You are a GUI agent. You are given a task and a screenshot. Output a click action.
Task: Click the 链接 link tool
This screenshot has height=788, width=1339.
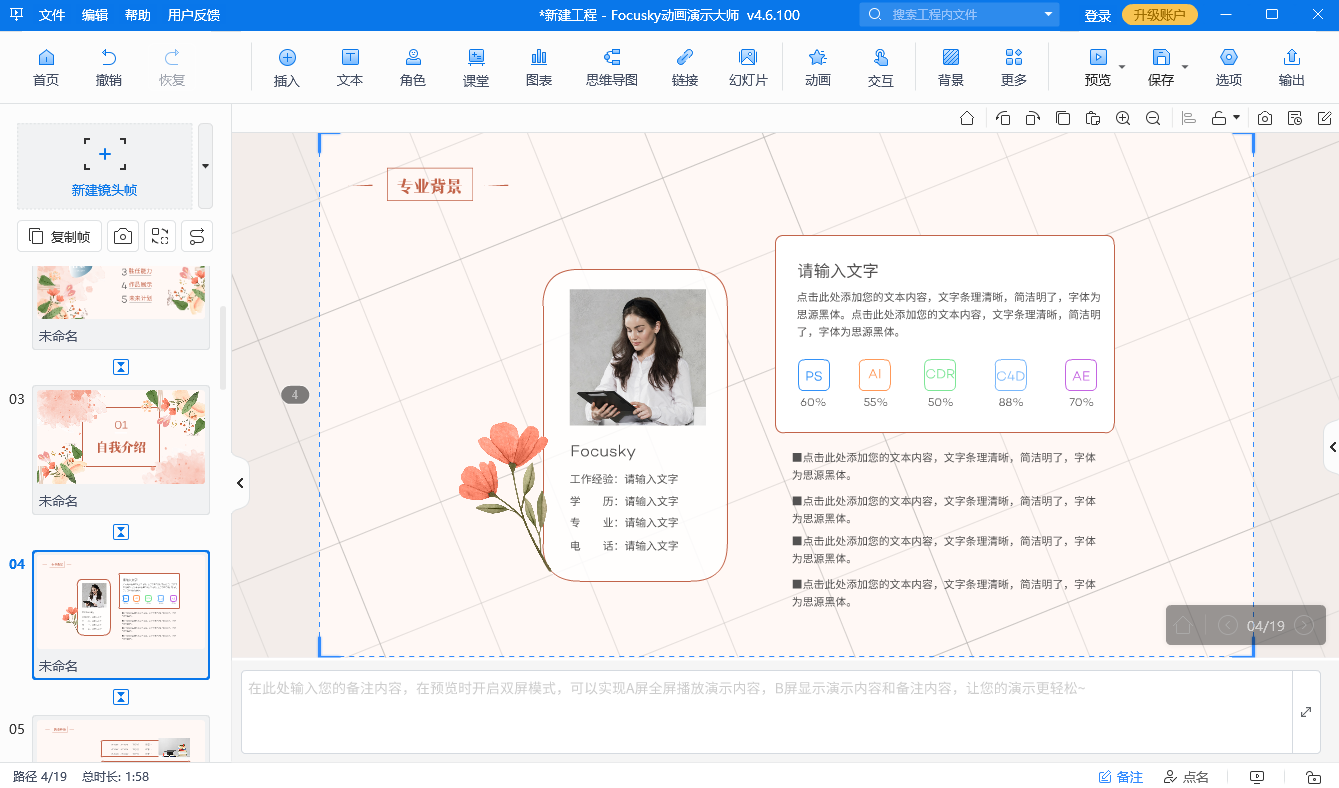click(685, 68)
